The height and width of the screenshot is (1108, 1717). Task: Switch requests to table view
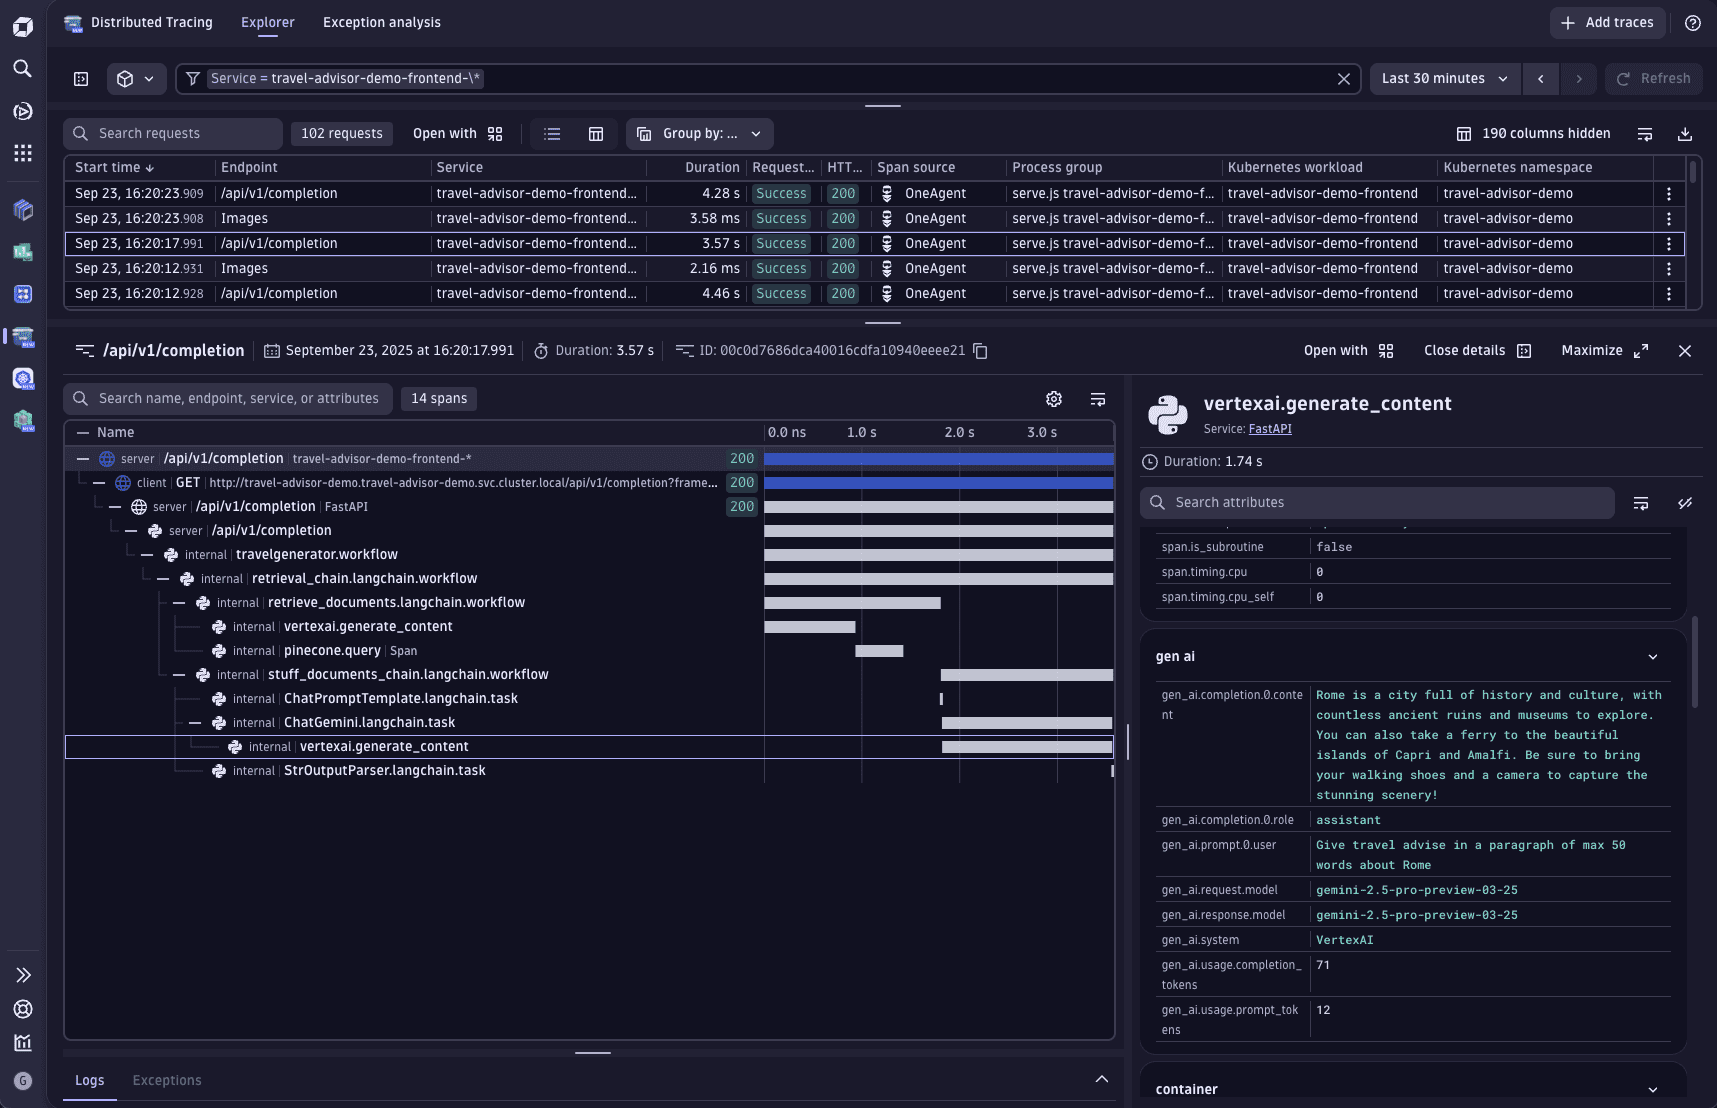click(596, 133)
